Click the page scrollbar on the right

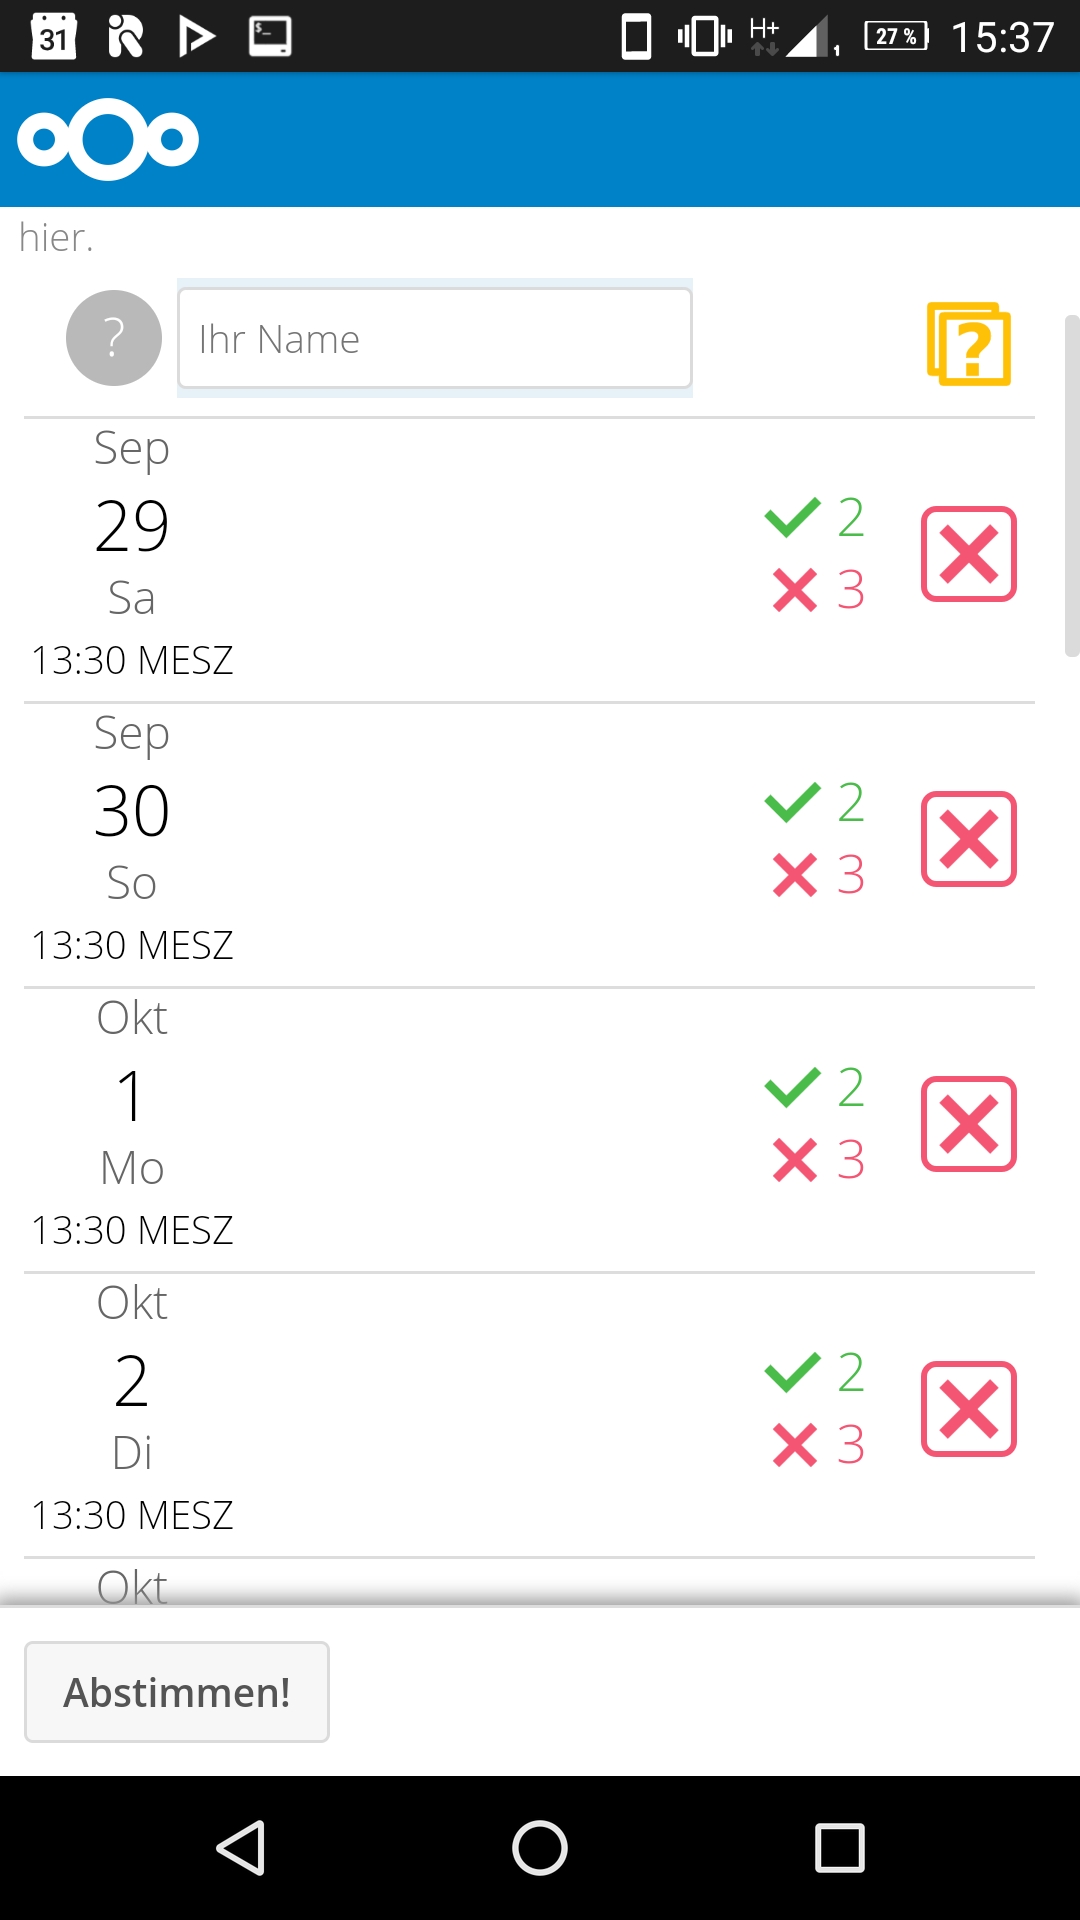[x=1072, y=486]
